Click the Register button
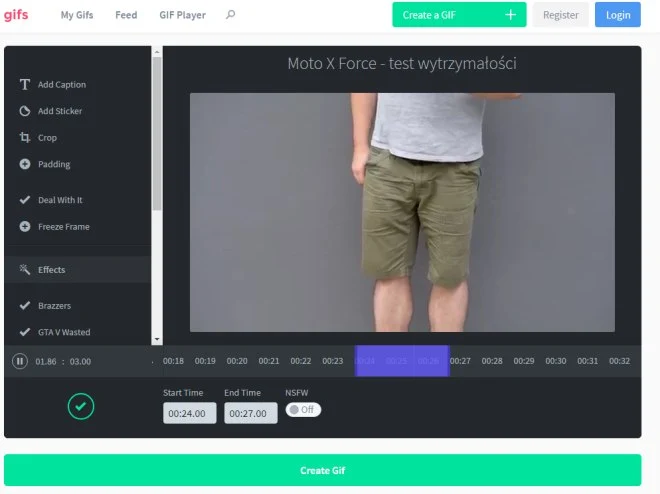Screen dimensions: 660x494 pyautogui.click(x=561, y=15)
